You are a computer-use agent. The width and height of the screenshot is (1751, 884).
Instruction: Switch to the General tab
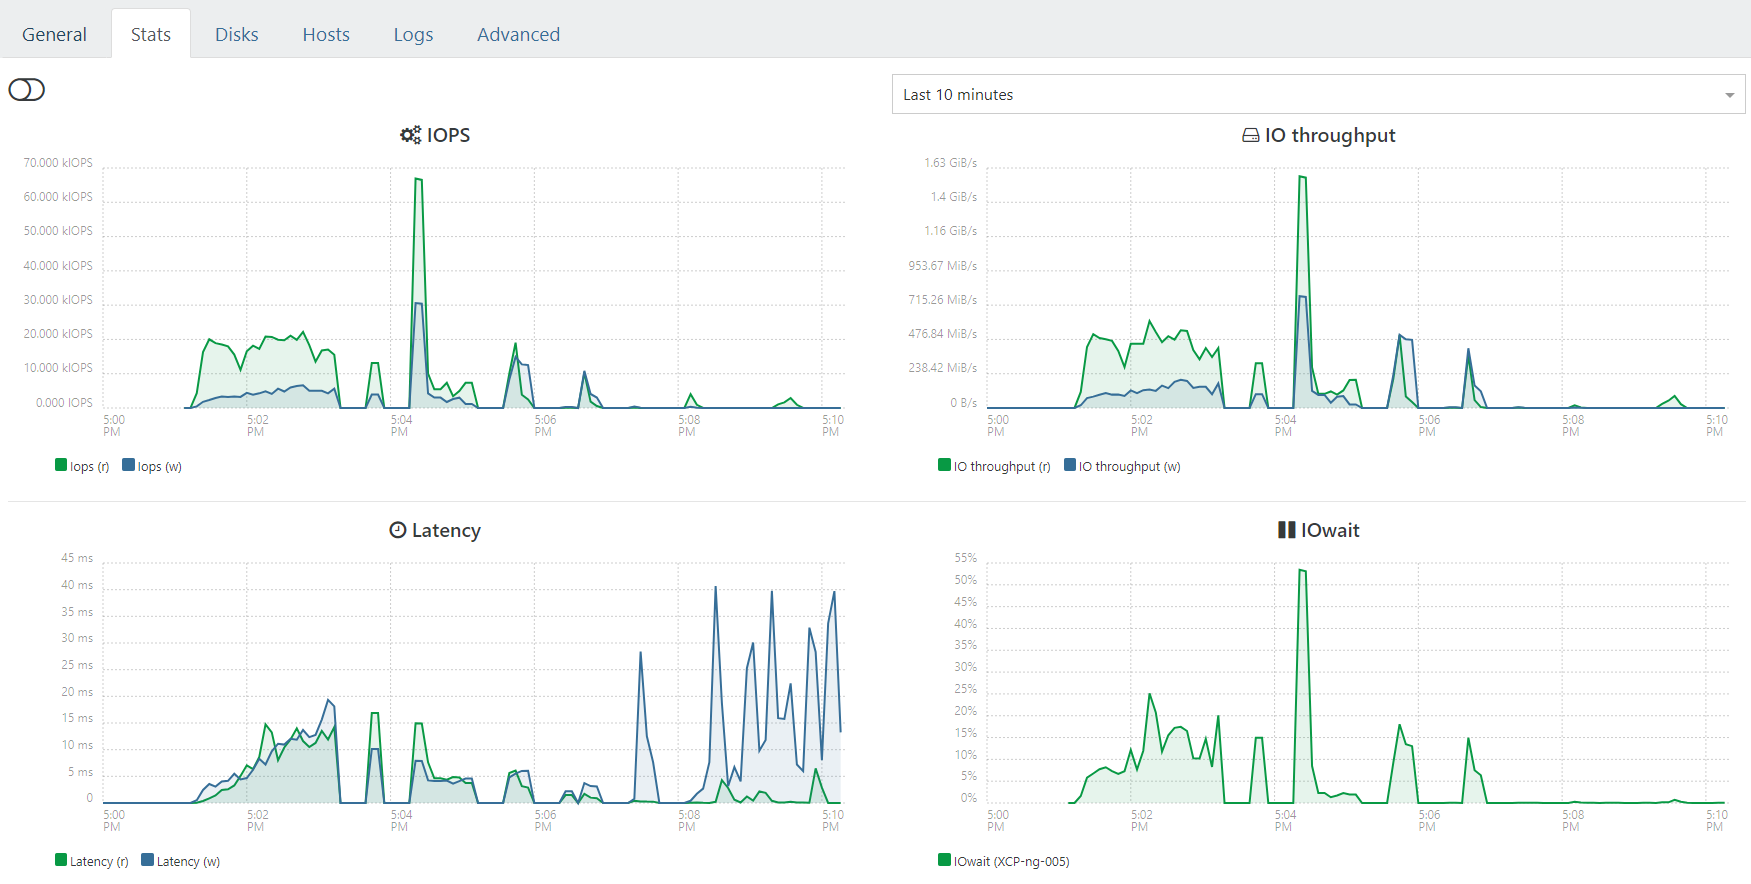[x=54, y=34]
